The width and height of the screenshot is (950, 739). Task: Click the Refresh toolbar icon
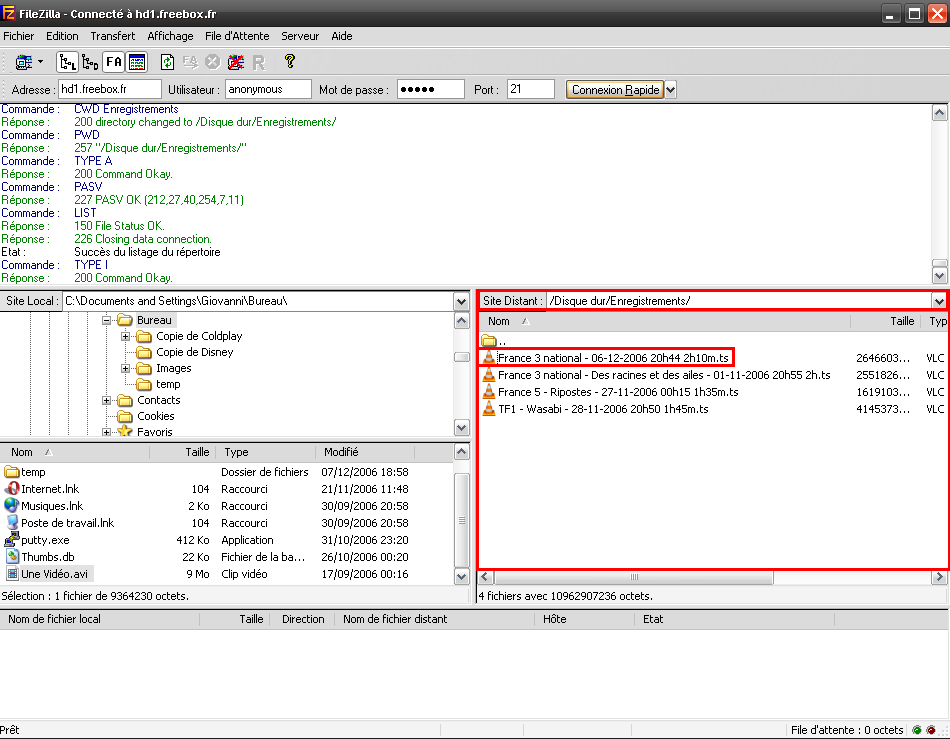click(x=167, y=62)
